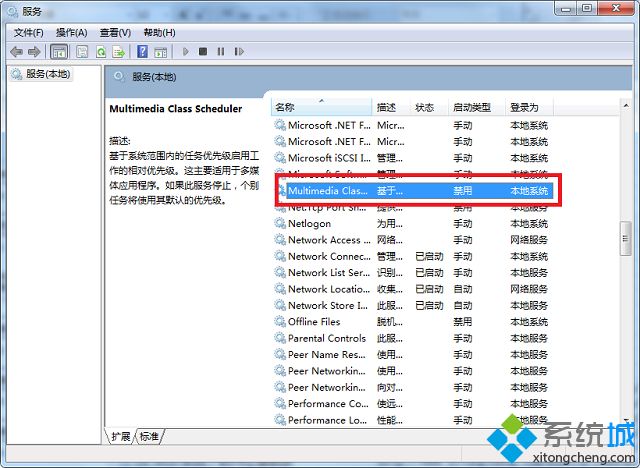The height and width of the screenshot is (468, 640).
Task: Sort by the 描述 column header
Action: tap(391, 107)
